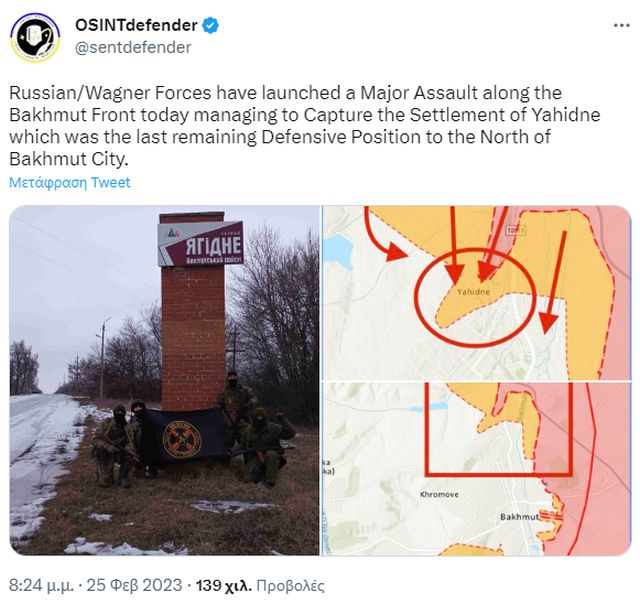Click the blue verified badge icon
This screenshot has width=640, height=604.
pos(211,25)
